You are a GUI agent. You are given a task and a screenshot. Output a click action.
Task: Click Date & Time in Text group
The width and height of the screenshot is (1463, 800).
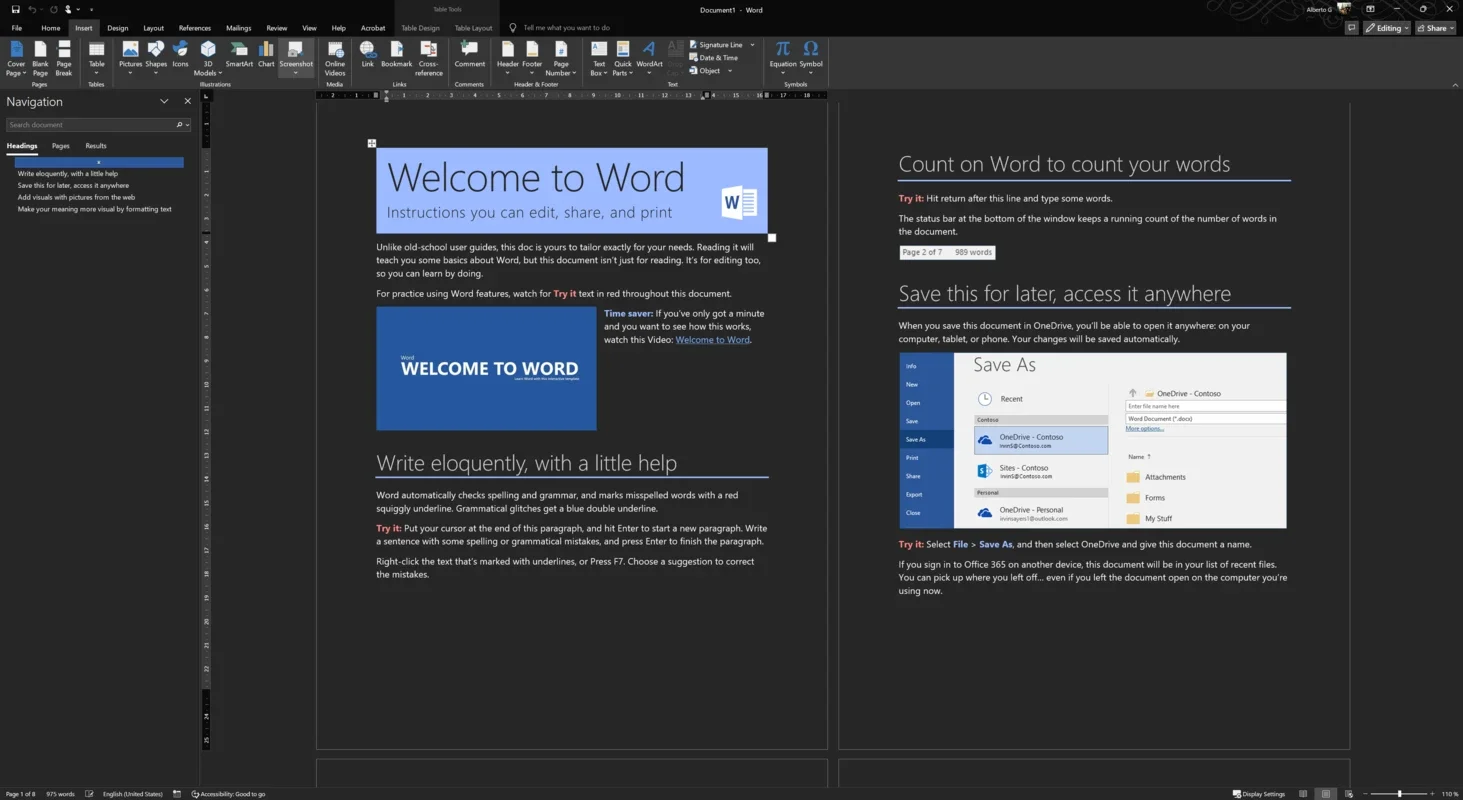714,58
